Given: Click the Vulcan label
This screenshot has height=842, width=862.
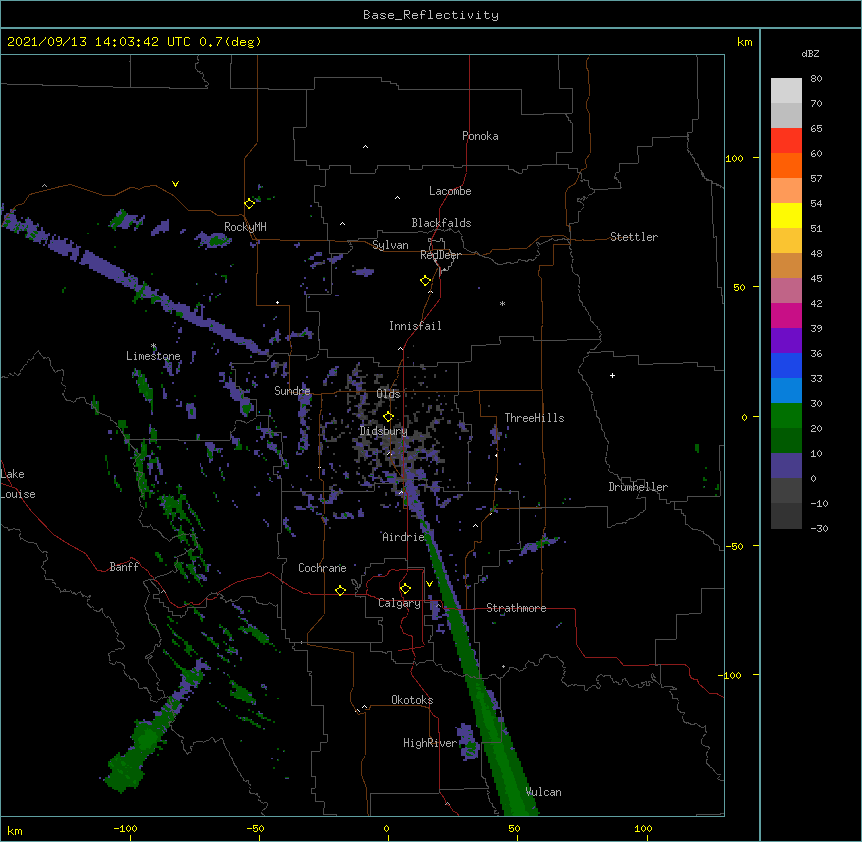Looking at the screenshot, I should pyautogui.click(x=544, y=792).
